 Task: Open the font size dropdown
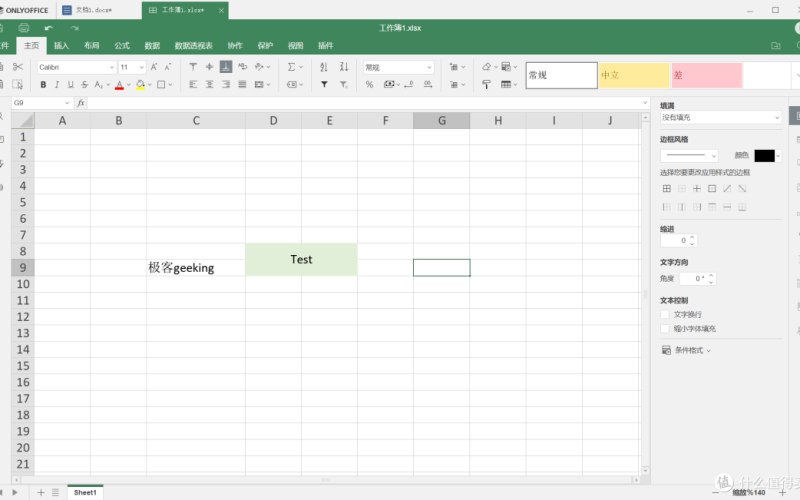pos(132,67)
